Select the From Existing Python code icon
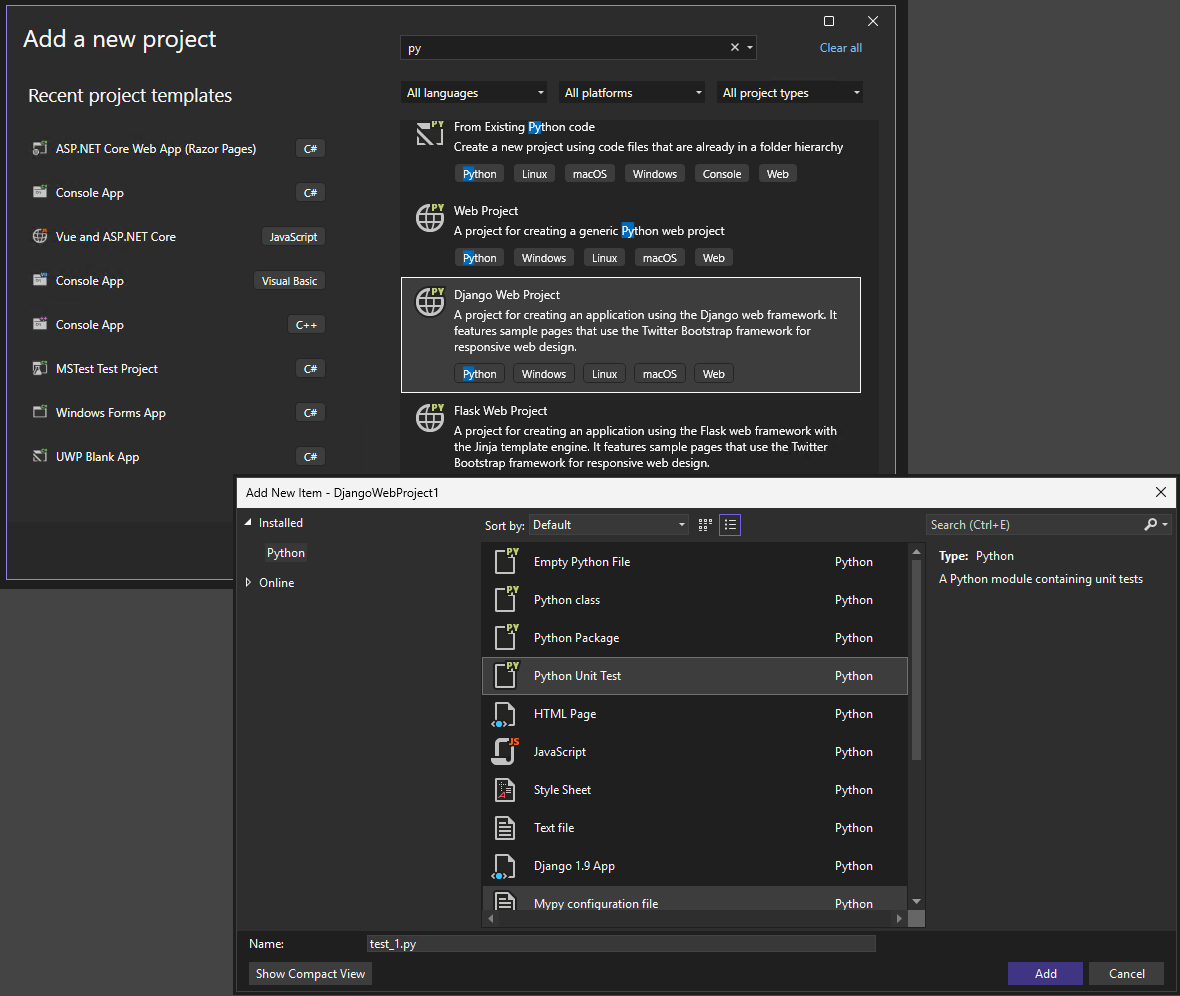This screenshot has height=996, width=1180. click(429, 133)
